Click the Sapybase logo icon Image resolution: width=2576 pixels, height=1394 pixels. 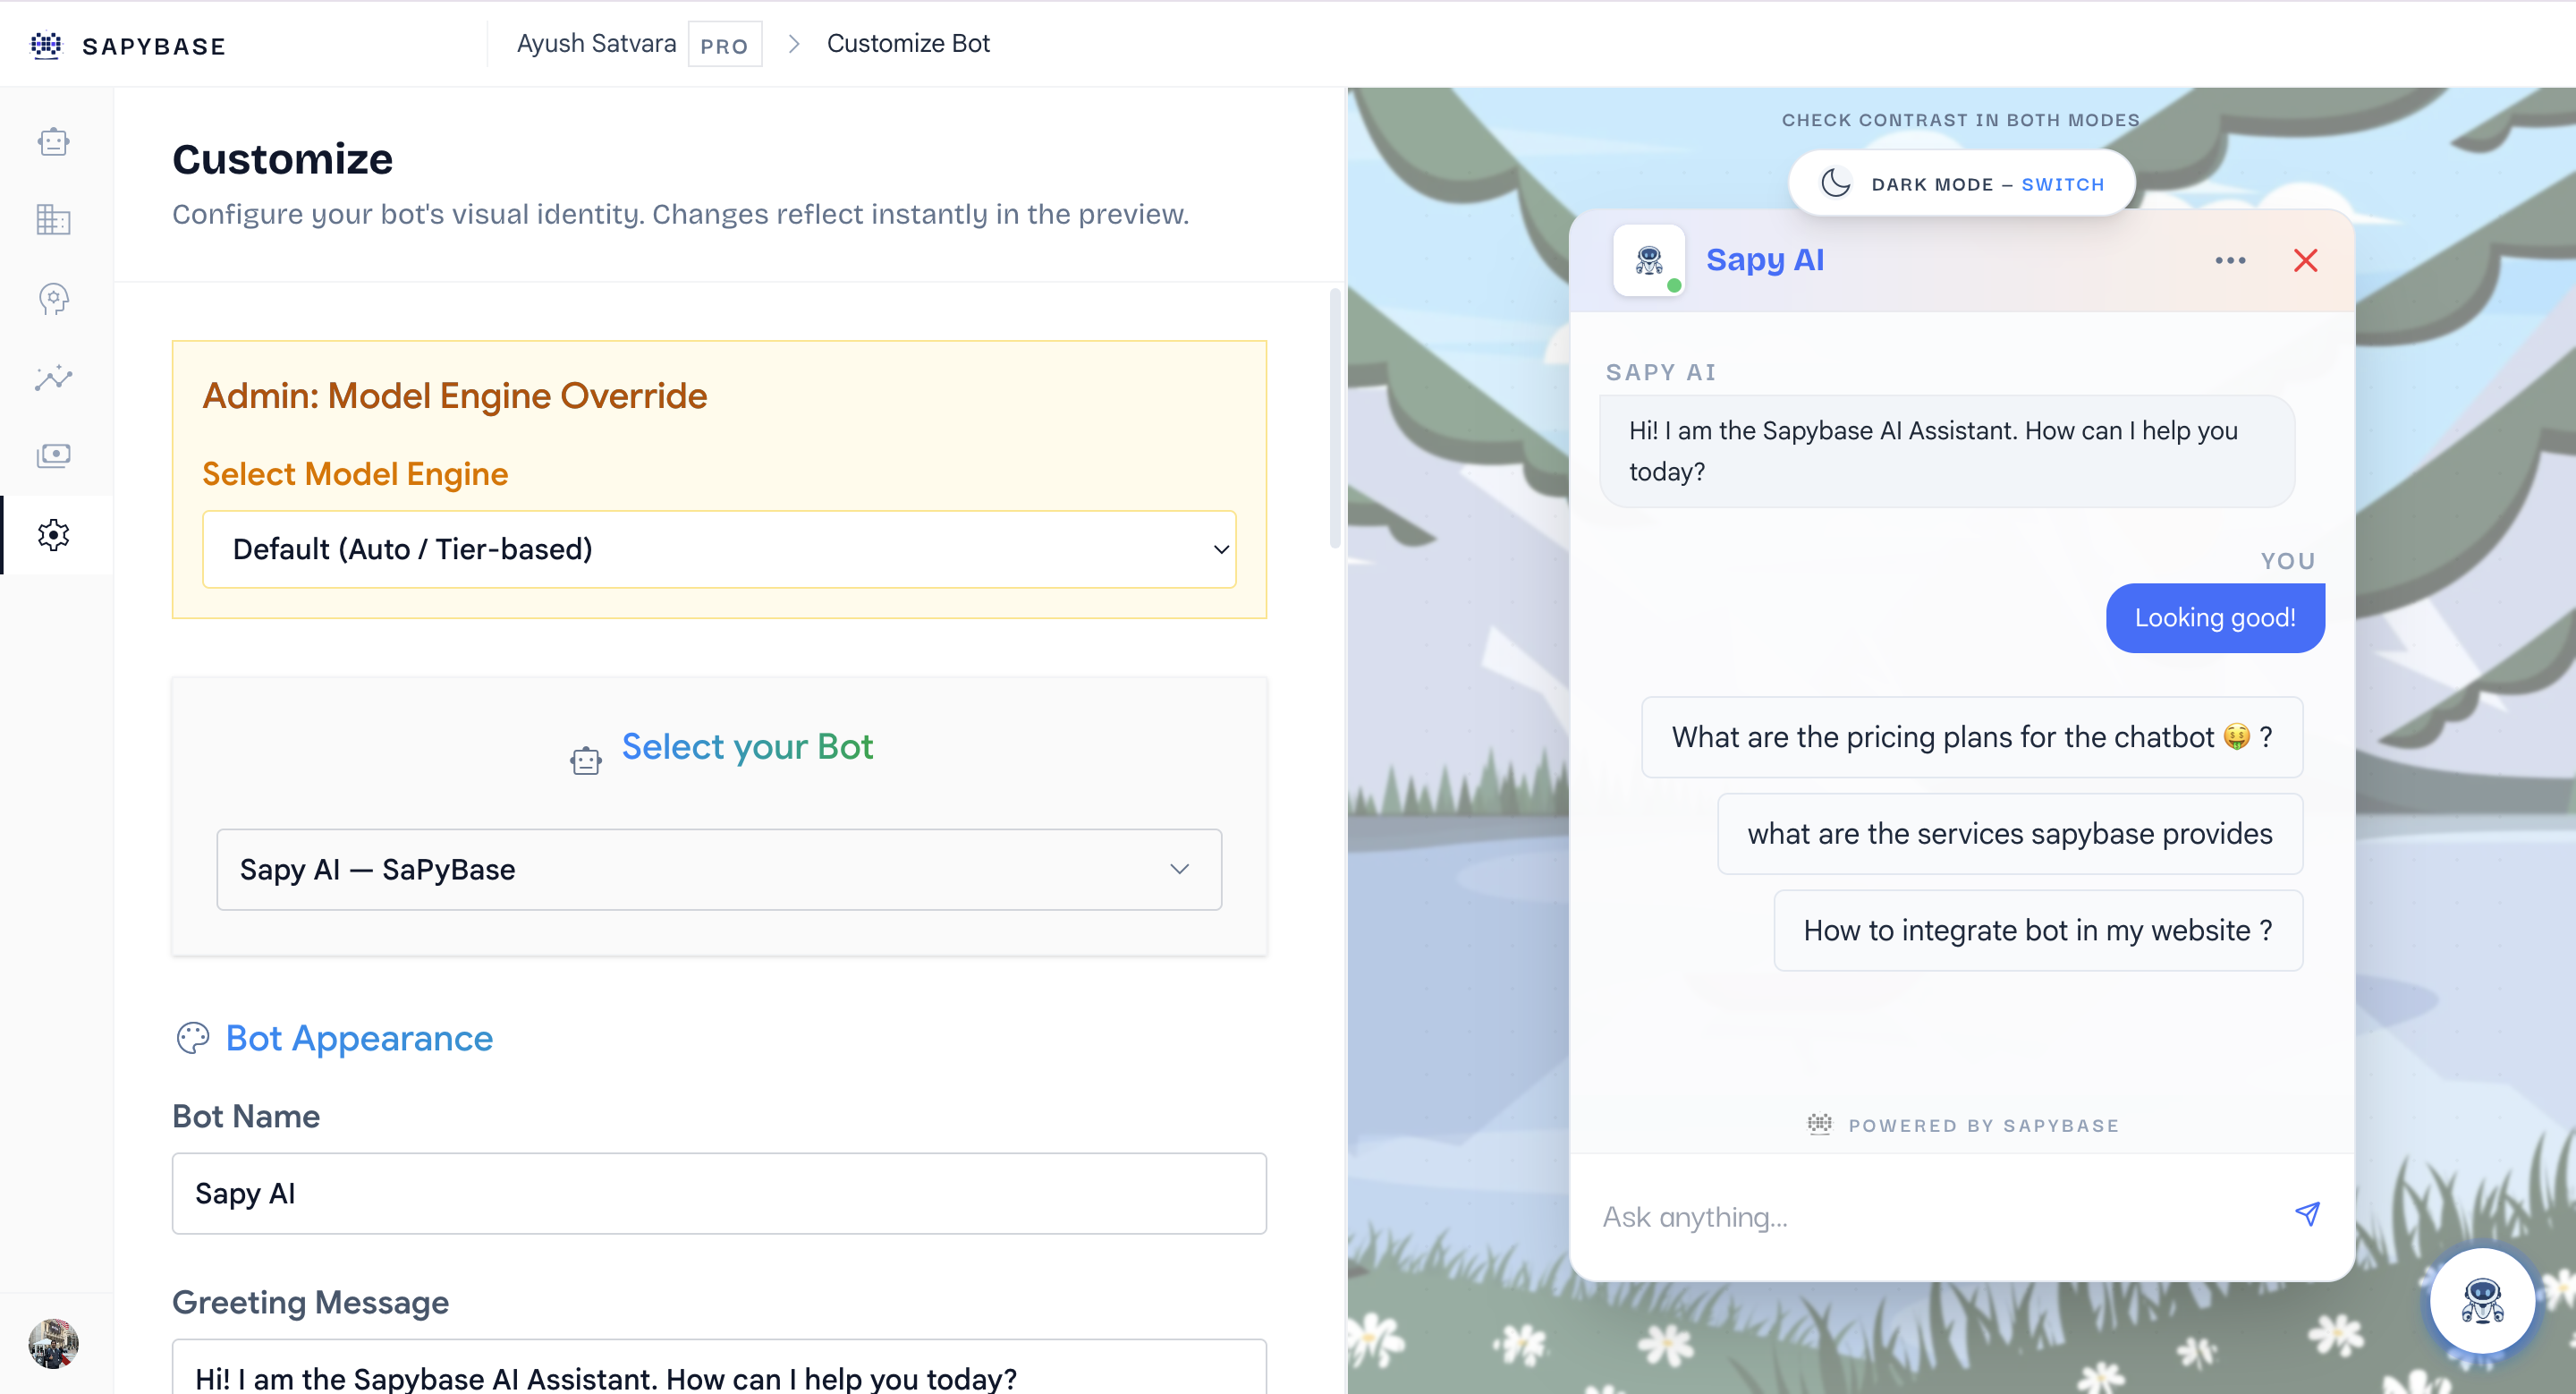point(46,45)
